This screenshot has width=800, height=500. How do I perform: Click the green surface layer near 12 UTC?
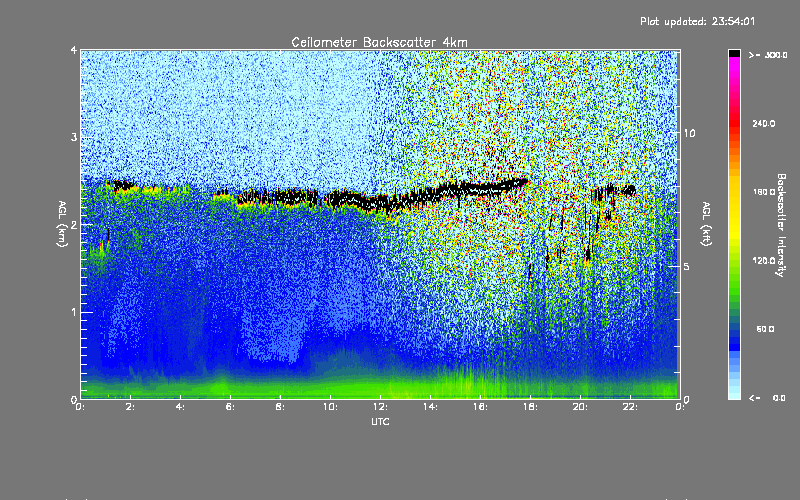click(380, 387)
